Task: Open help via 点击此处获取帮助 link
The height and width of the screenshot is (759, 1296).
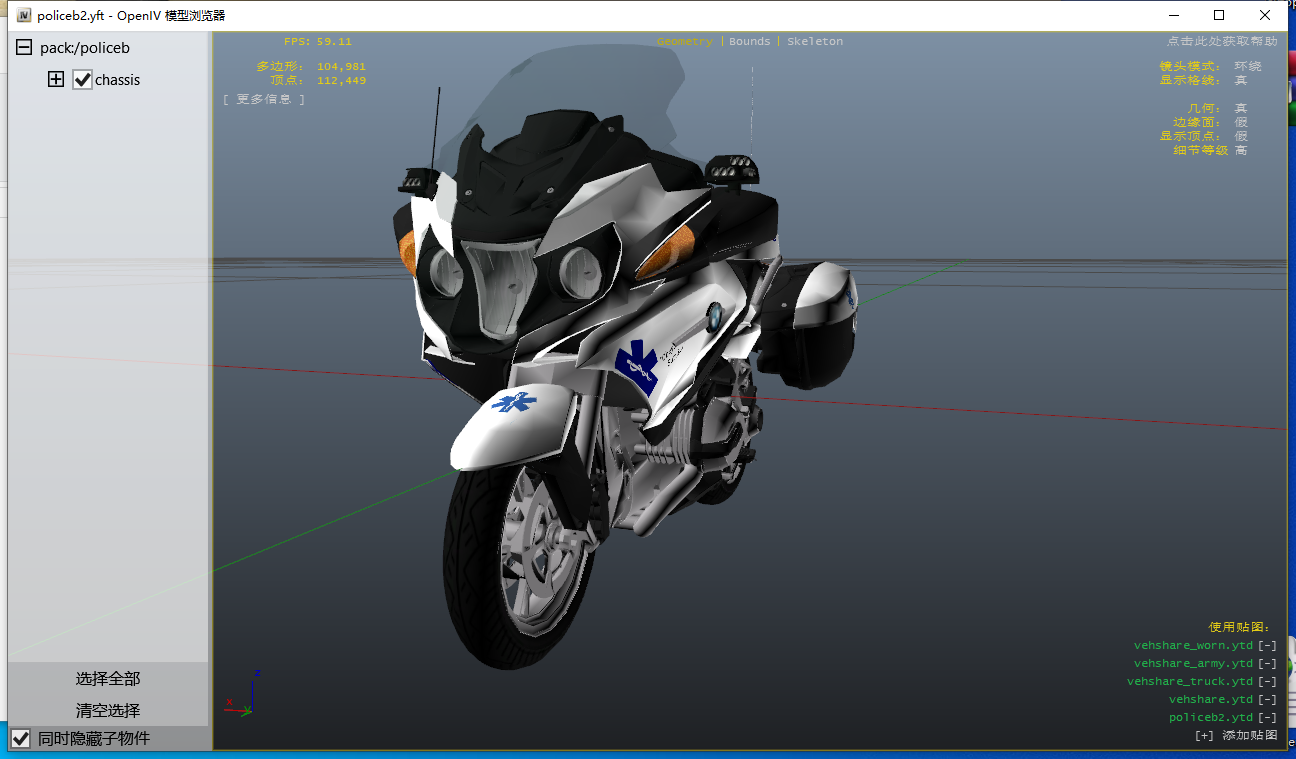Action: coord(1221,42)
